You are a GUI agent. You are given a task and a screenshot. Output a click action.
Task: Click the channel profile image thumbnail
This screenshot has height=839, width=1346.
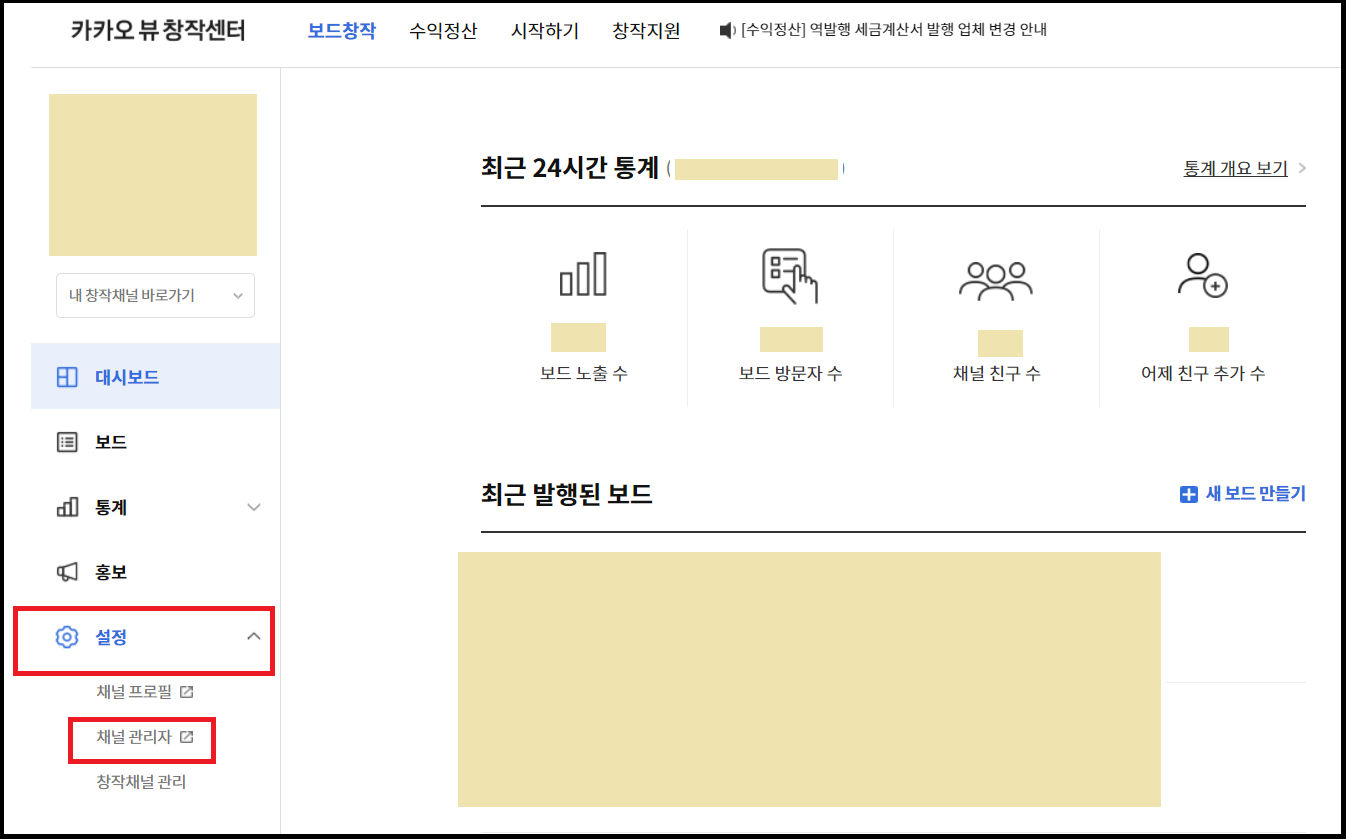(152, 174)
